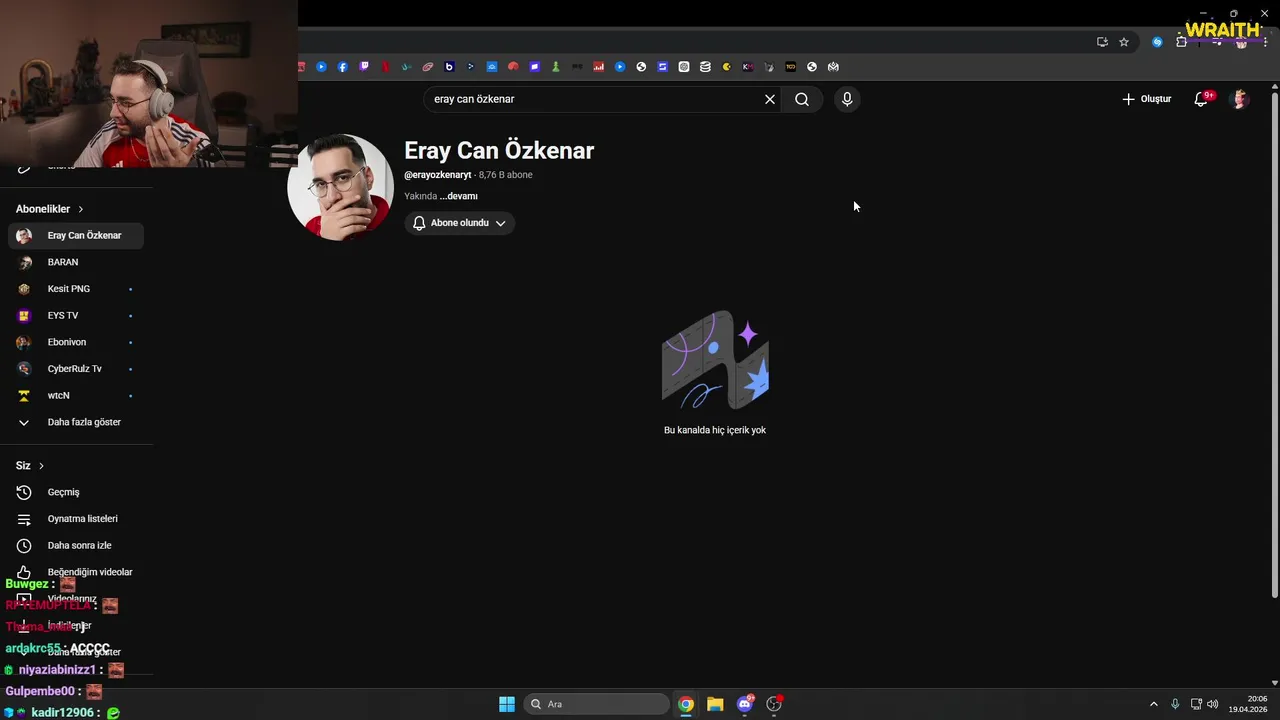
Task: Open the Facebook bookmark
Action: pos(343,67)
